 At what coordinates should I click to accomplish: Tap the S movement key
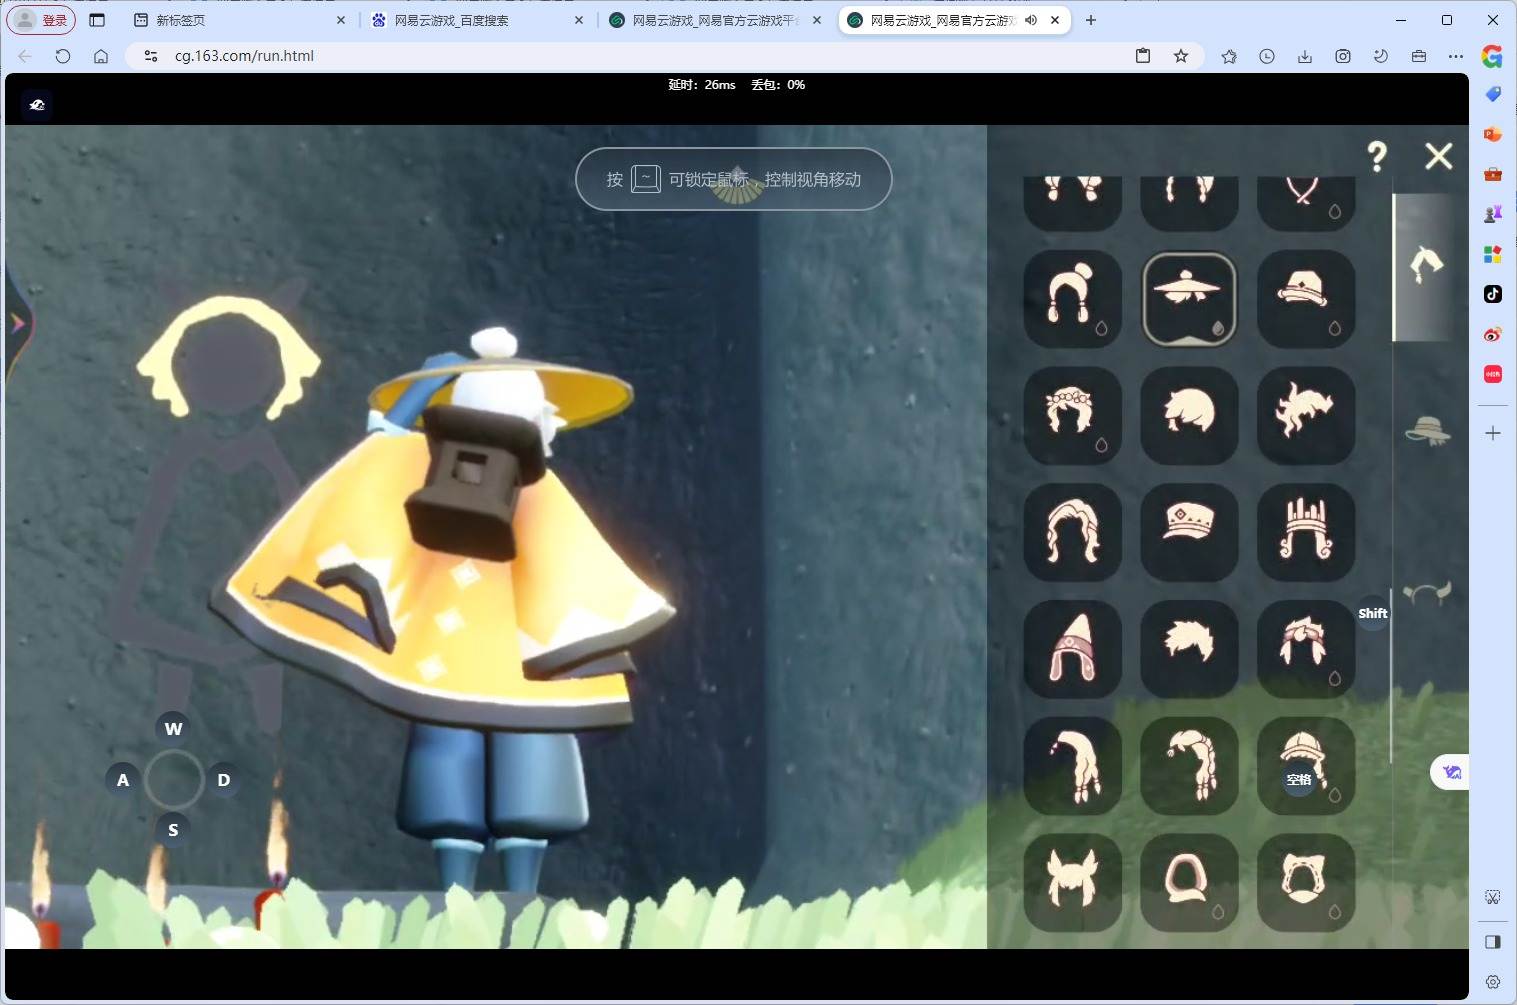(x=173, y=830)
